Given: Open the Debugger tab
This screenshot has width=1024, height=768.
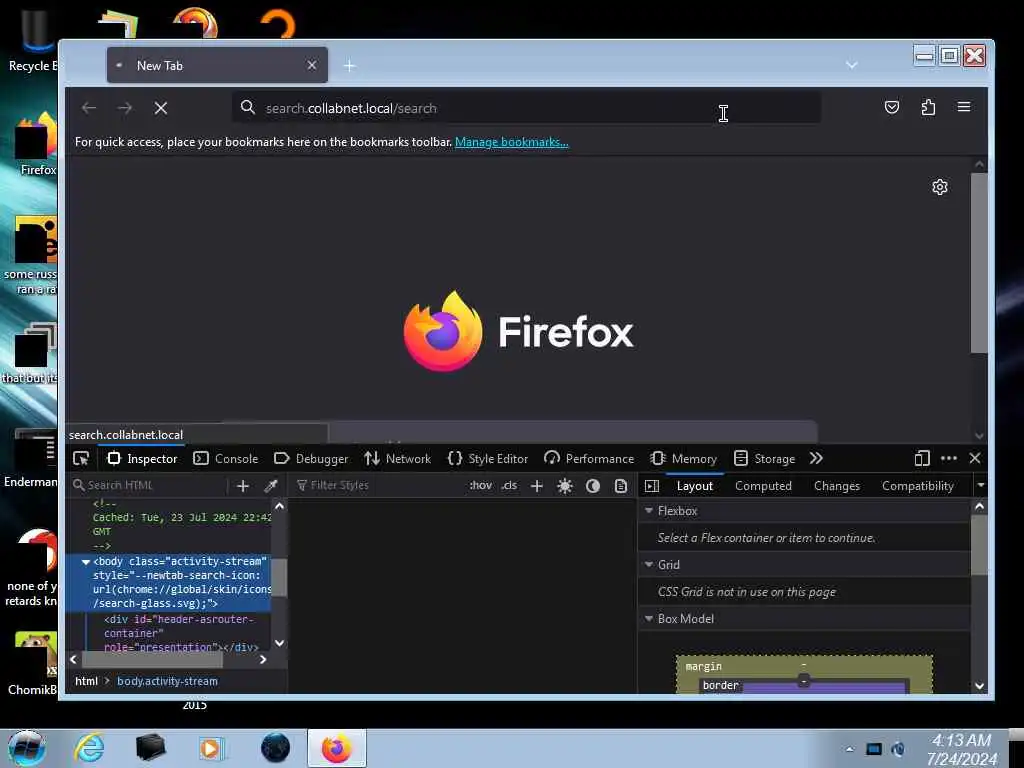Looking at the screenshot, I should (x=311, y=458).
